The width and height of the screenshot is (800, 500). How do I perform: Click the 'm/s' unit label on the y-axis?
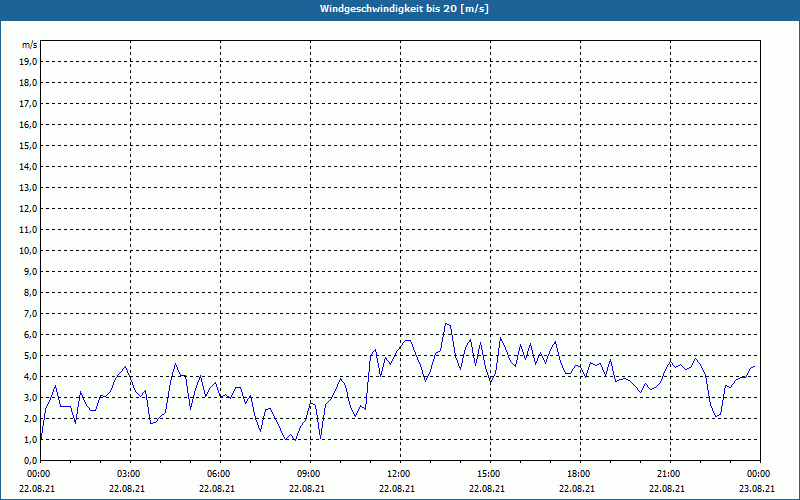[x=30, y=45]
